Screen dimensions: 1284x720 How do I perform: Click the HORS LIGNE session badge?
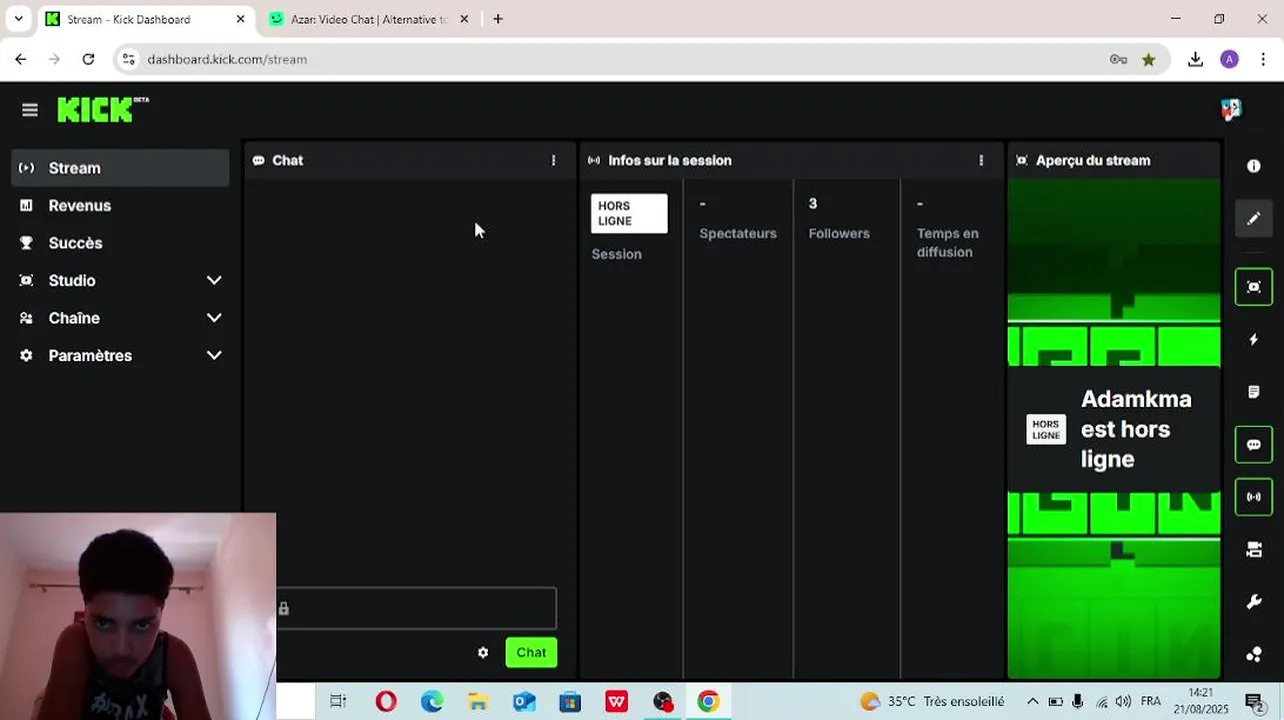click(629, 213)
